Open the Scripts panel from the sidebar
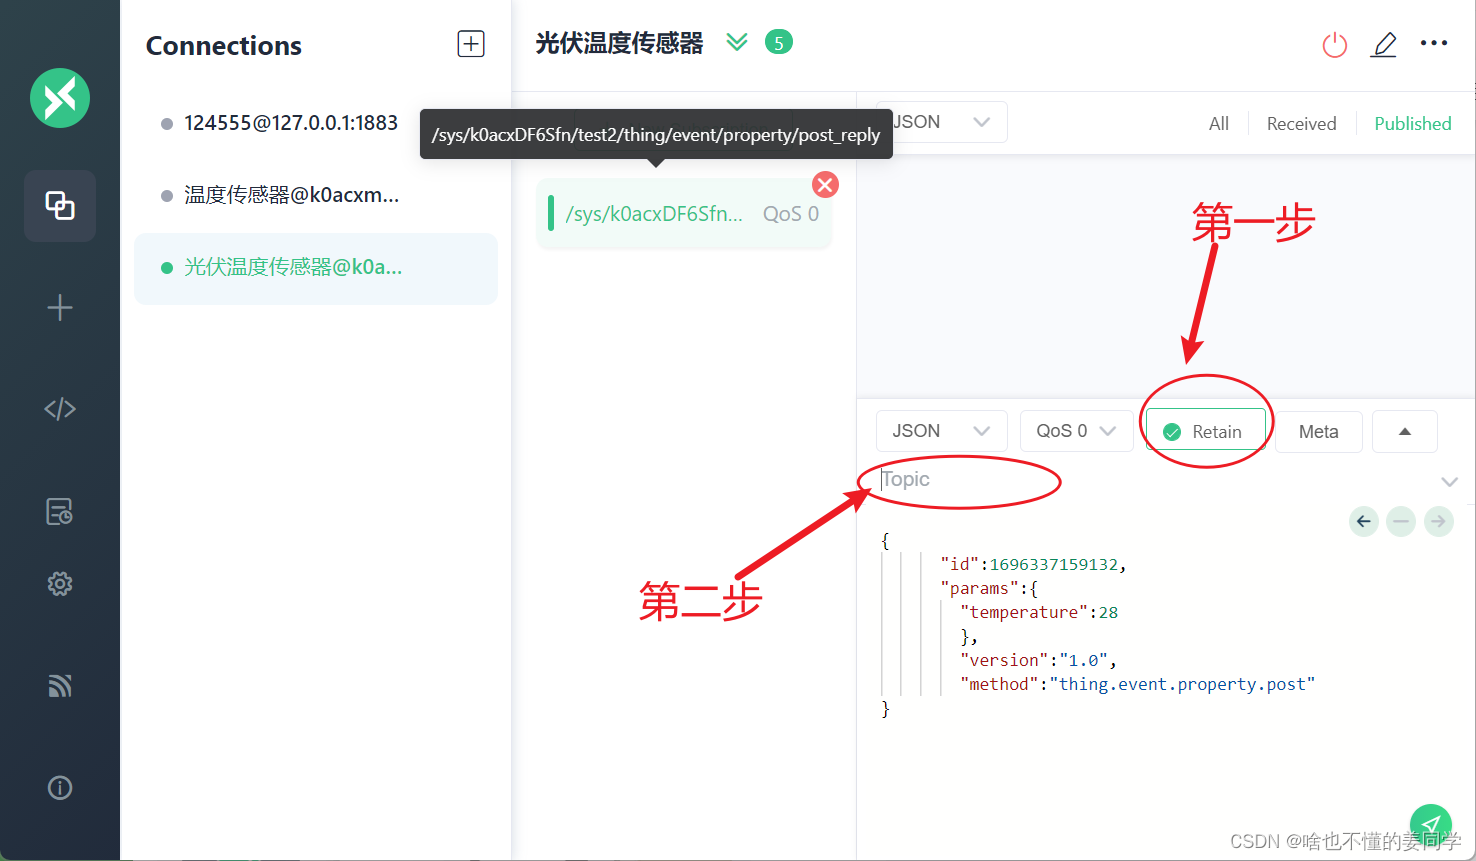The image size is (1476, 861). click(60, 408)
